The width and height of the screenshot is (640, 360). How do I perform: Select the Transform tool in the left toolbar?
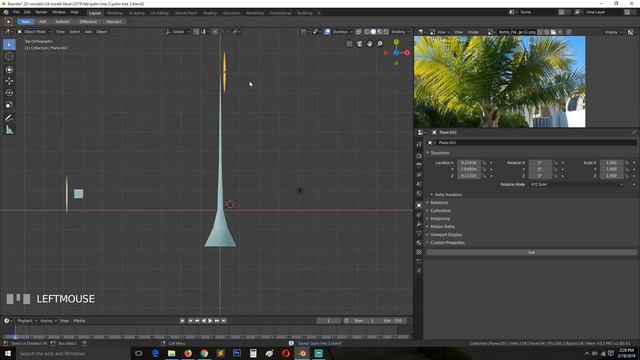tap(9, 69)
